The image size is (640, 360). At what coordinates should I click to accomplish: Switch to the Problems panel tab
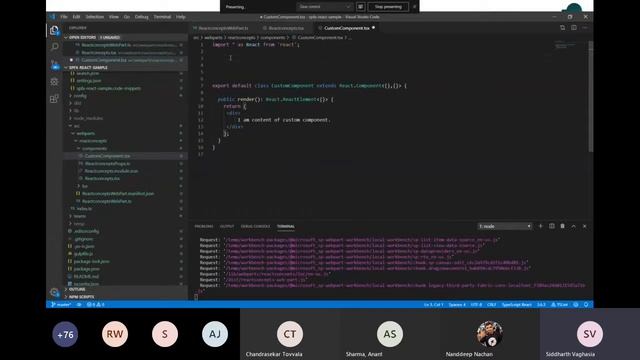coord(204,226)
